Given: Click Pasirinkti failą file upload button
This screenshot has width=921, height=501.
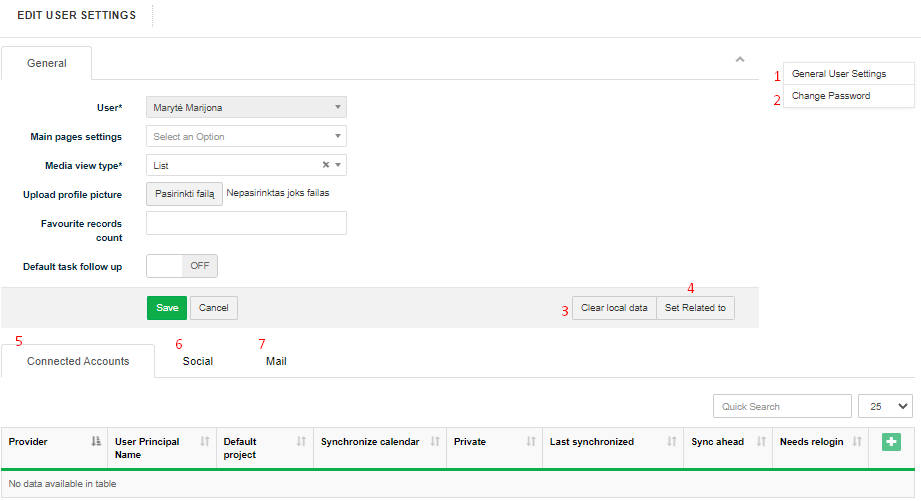Looking at the screenshot, I should coord(184,194).
